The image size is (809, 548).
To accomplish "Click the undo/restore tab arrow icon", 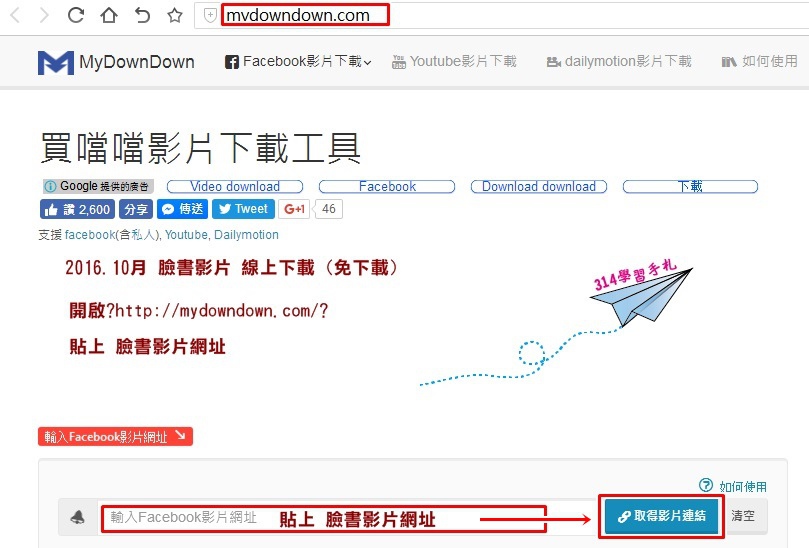I will point(142,15).
